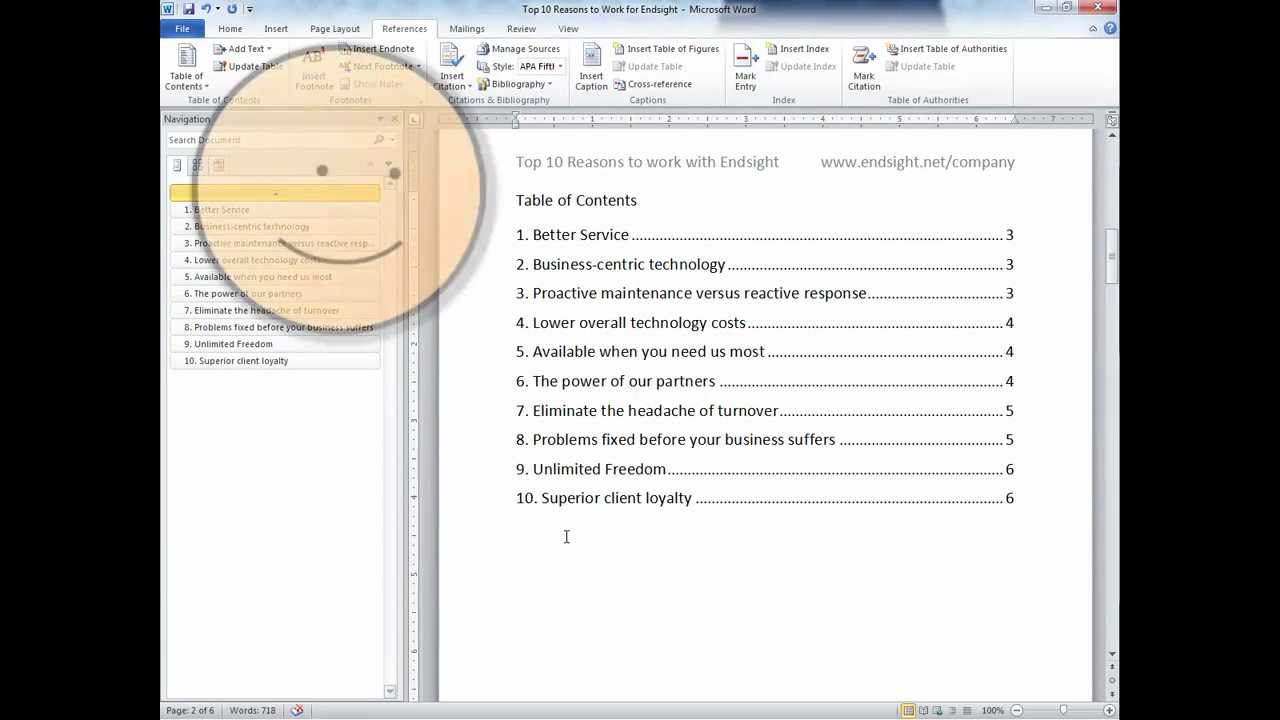Go to '9. Unlimited Freedom' heading in Navigation
The width and height of the screenshot is (1280, 720).
point(275,344)
